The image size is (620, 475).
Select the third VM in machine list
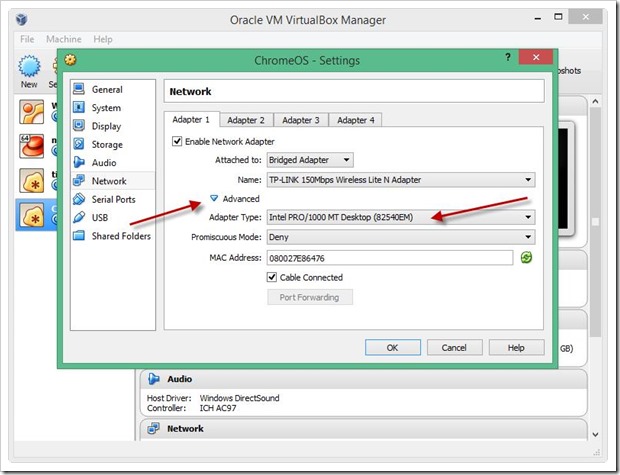click(x=32, y=180)
